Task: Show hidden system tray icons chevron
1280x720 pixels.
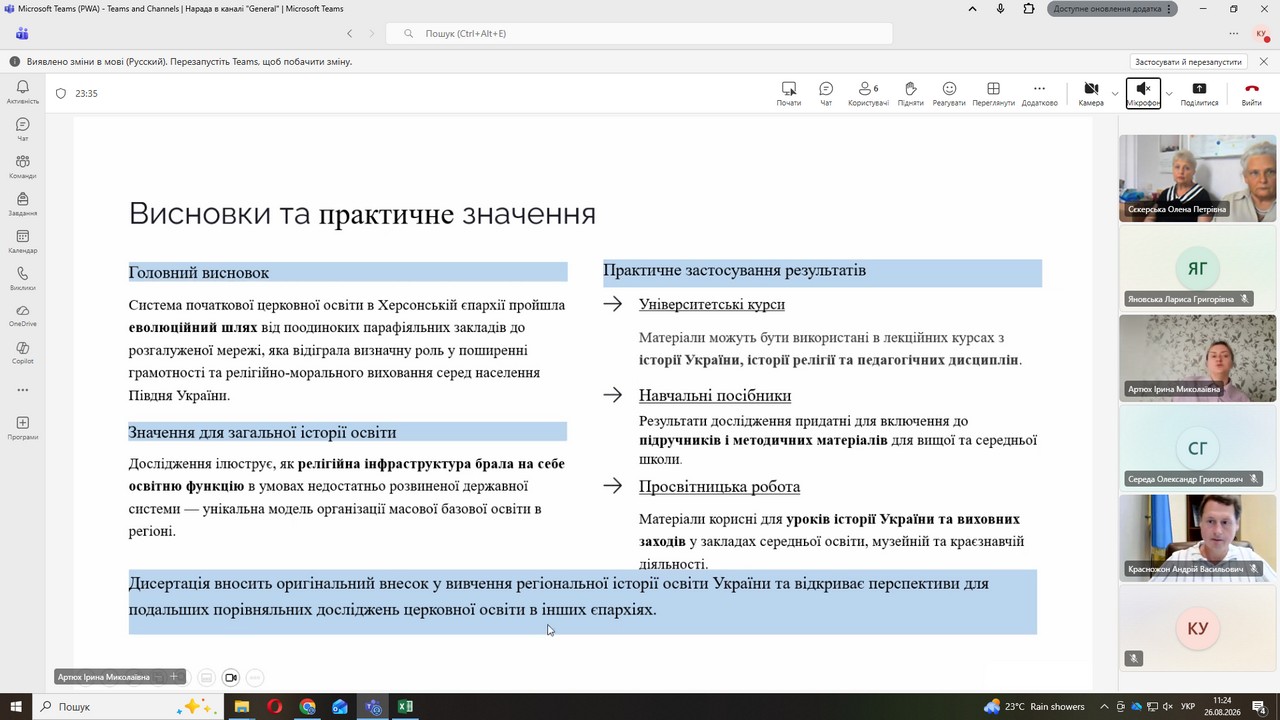Action: (1104, 706)
